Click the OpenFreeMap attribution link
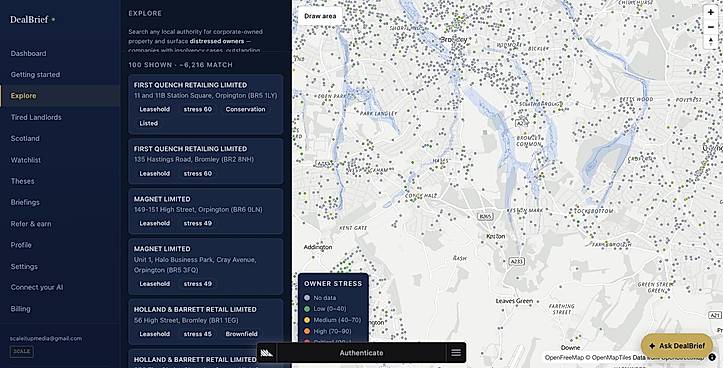The image size is (723, 368). [564, 357]
